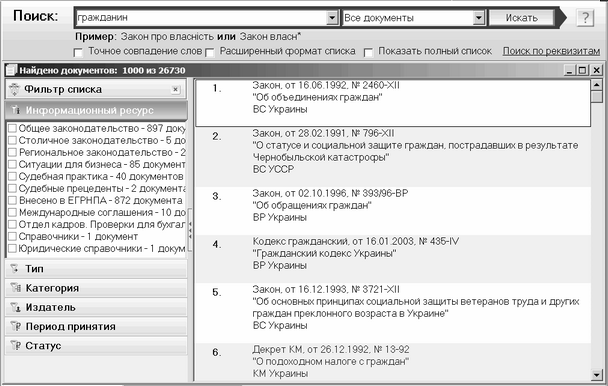The width and height of the screenshot is (608, 386).
Task: Click the results list scroll-down arrow
Action: [597, 374]
